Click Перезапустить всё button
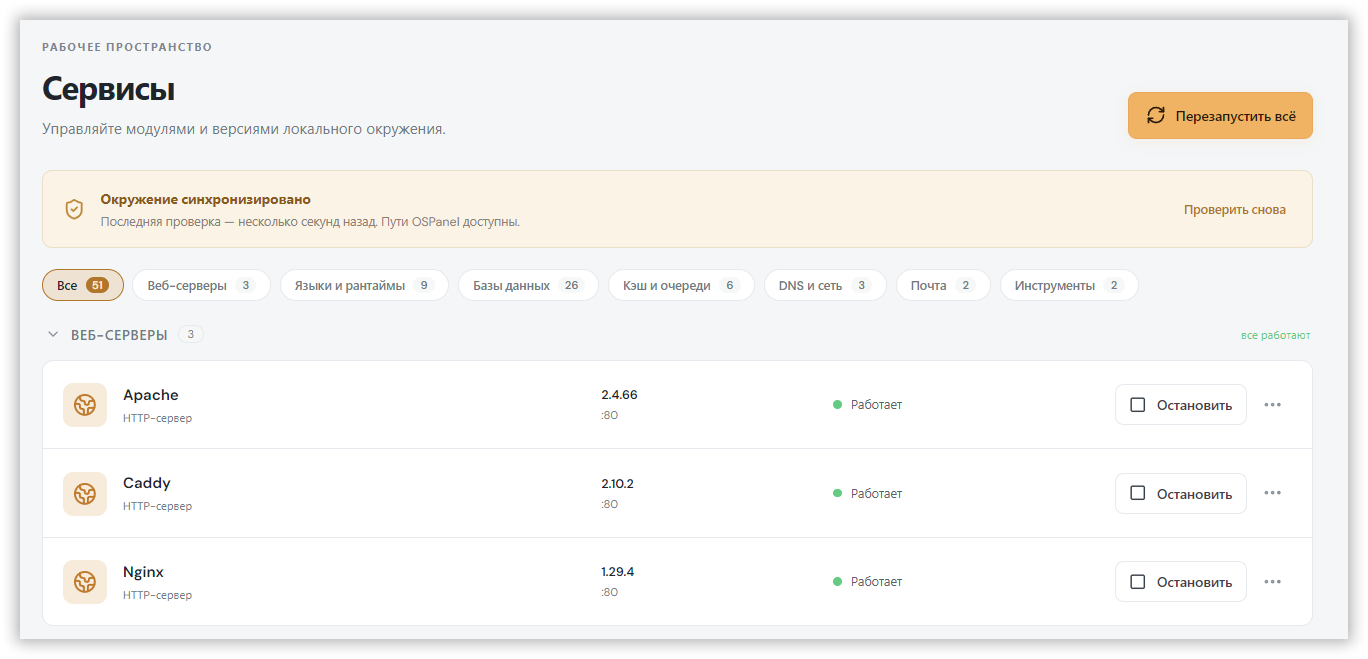This screenshot has height=659, width=1368. pyautogui.click(x=1220, y=115)
